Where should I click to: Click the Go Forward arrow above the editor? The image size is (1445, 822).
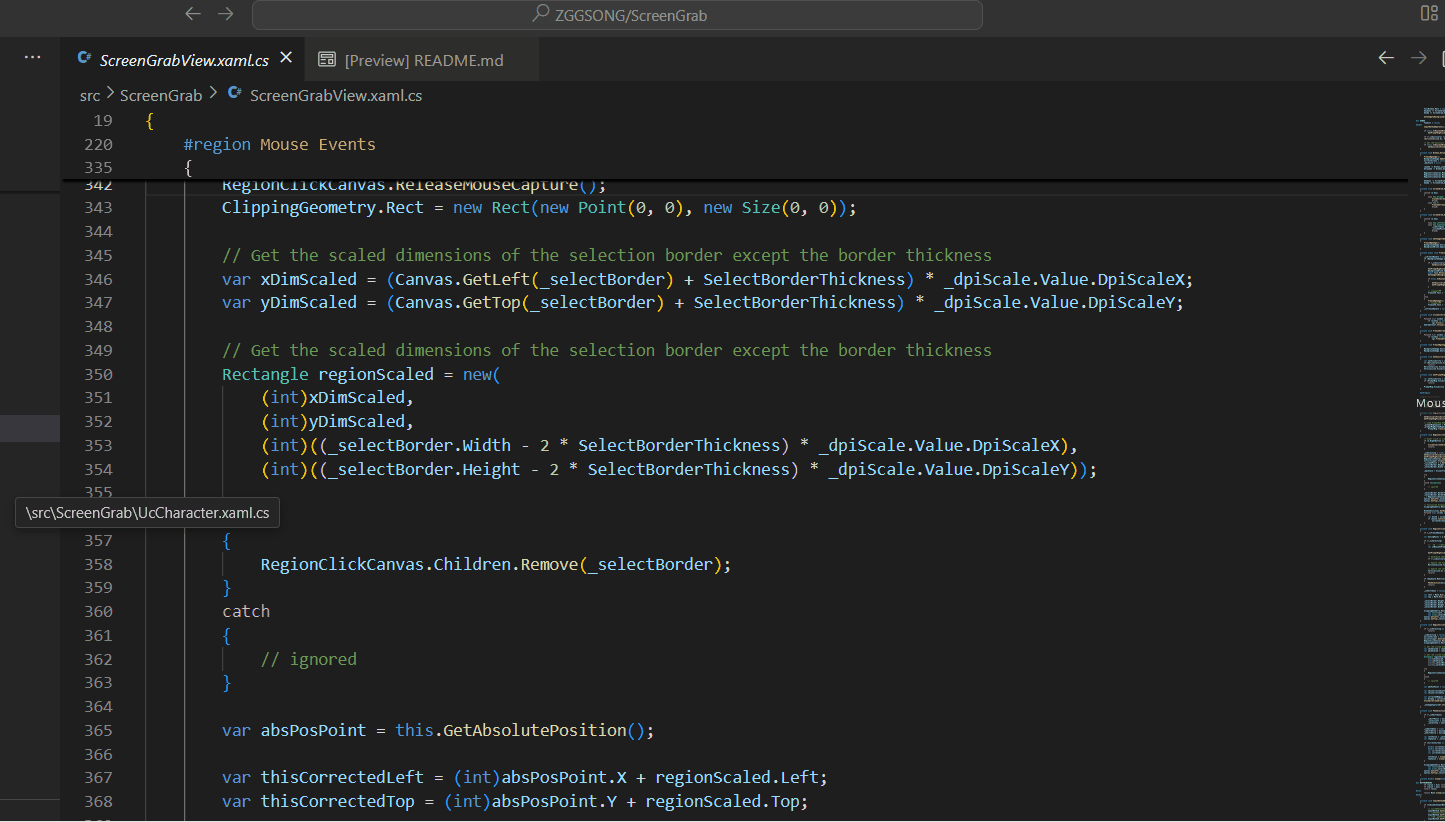[1418, 58]
